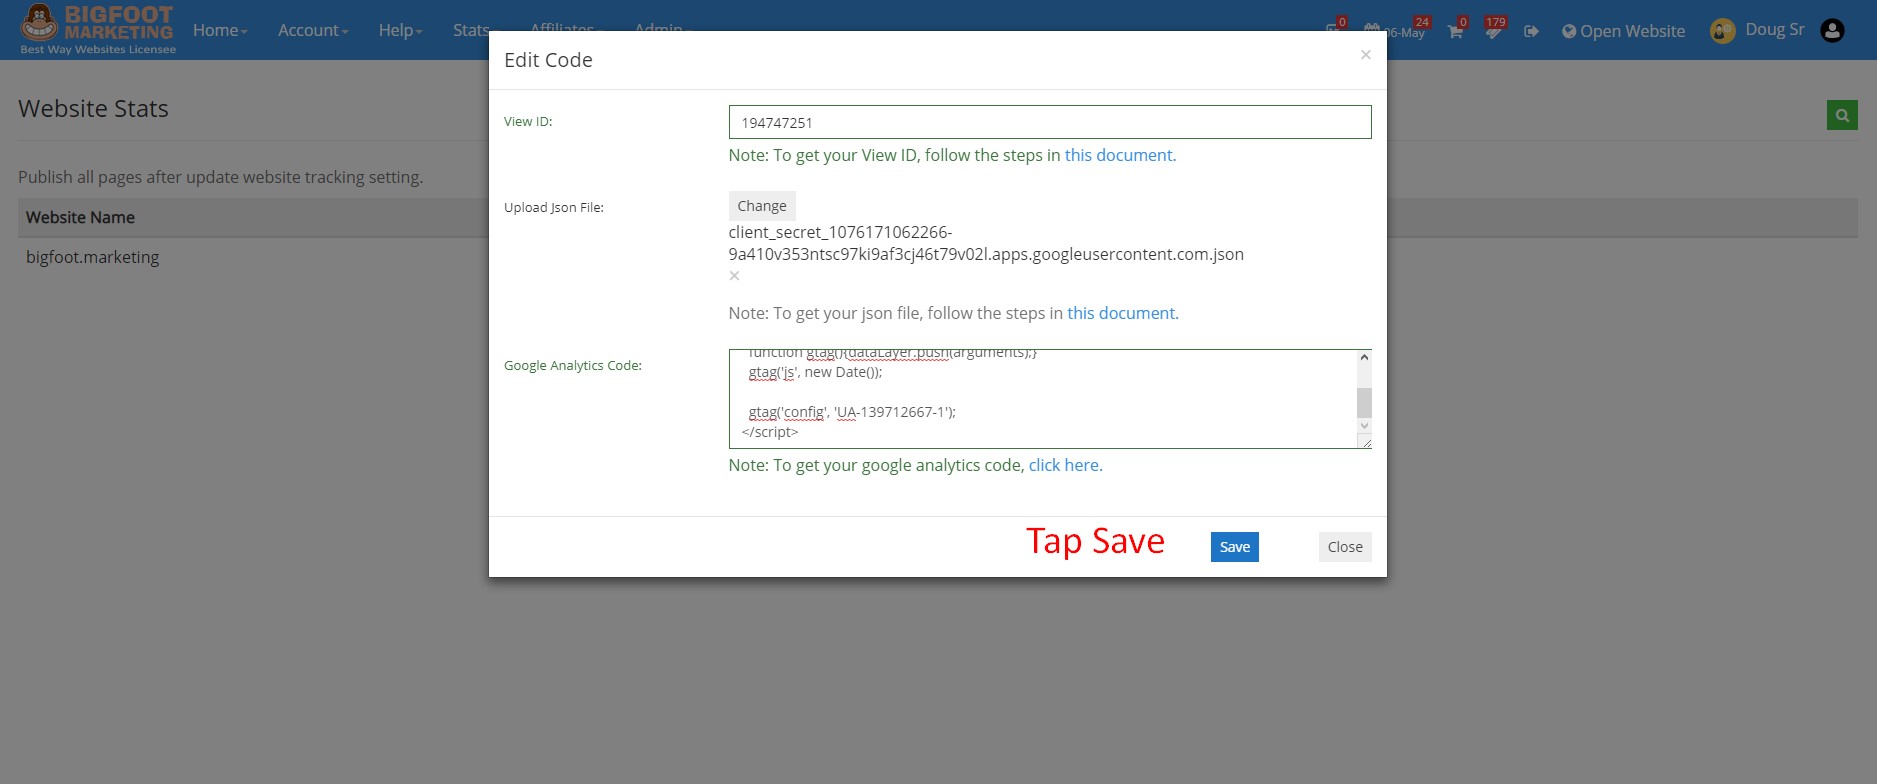This screenshot has width=1877, height=784.
Task: Click the blue Save button
Action: 1234,547
